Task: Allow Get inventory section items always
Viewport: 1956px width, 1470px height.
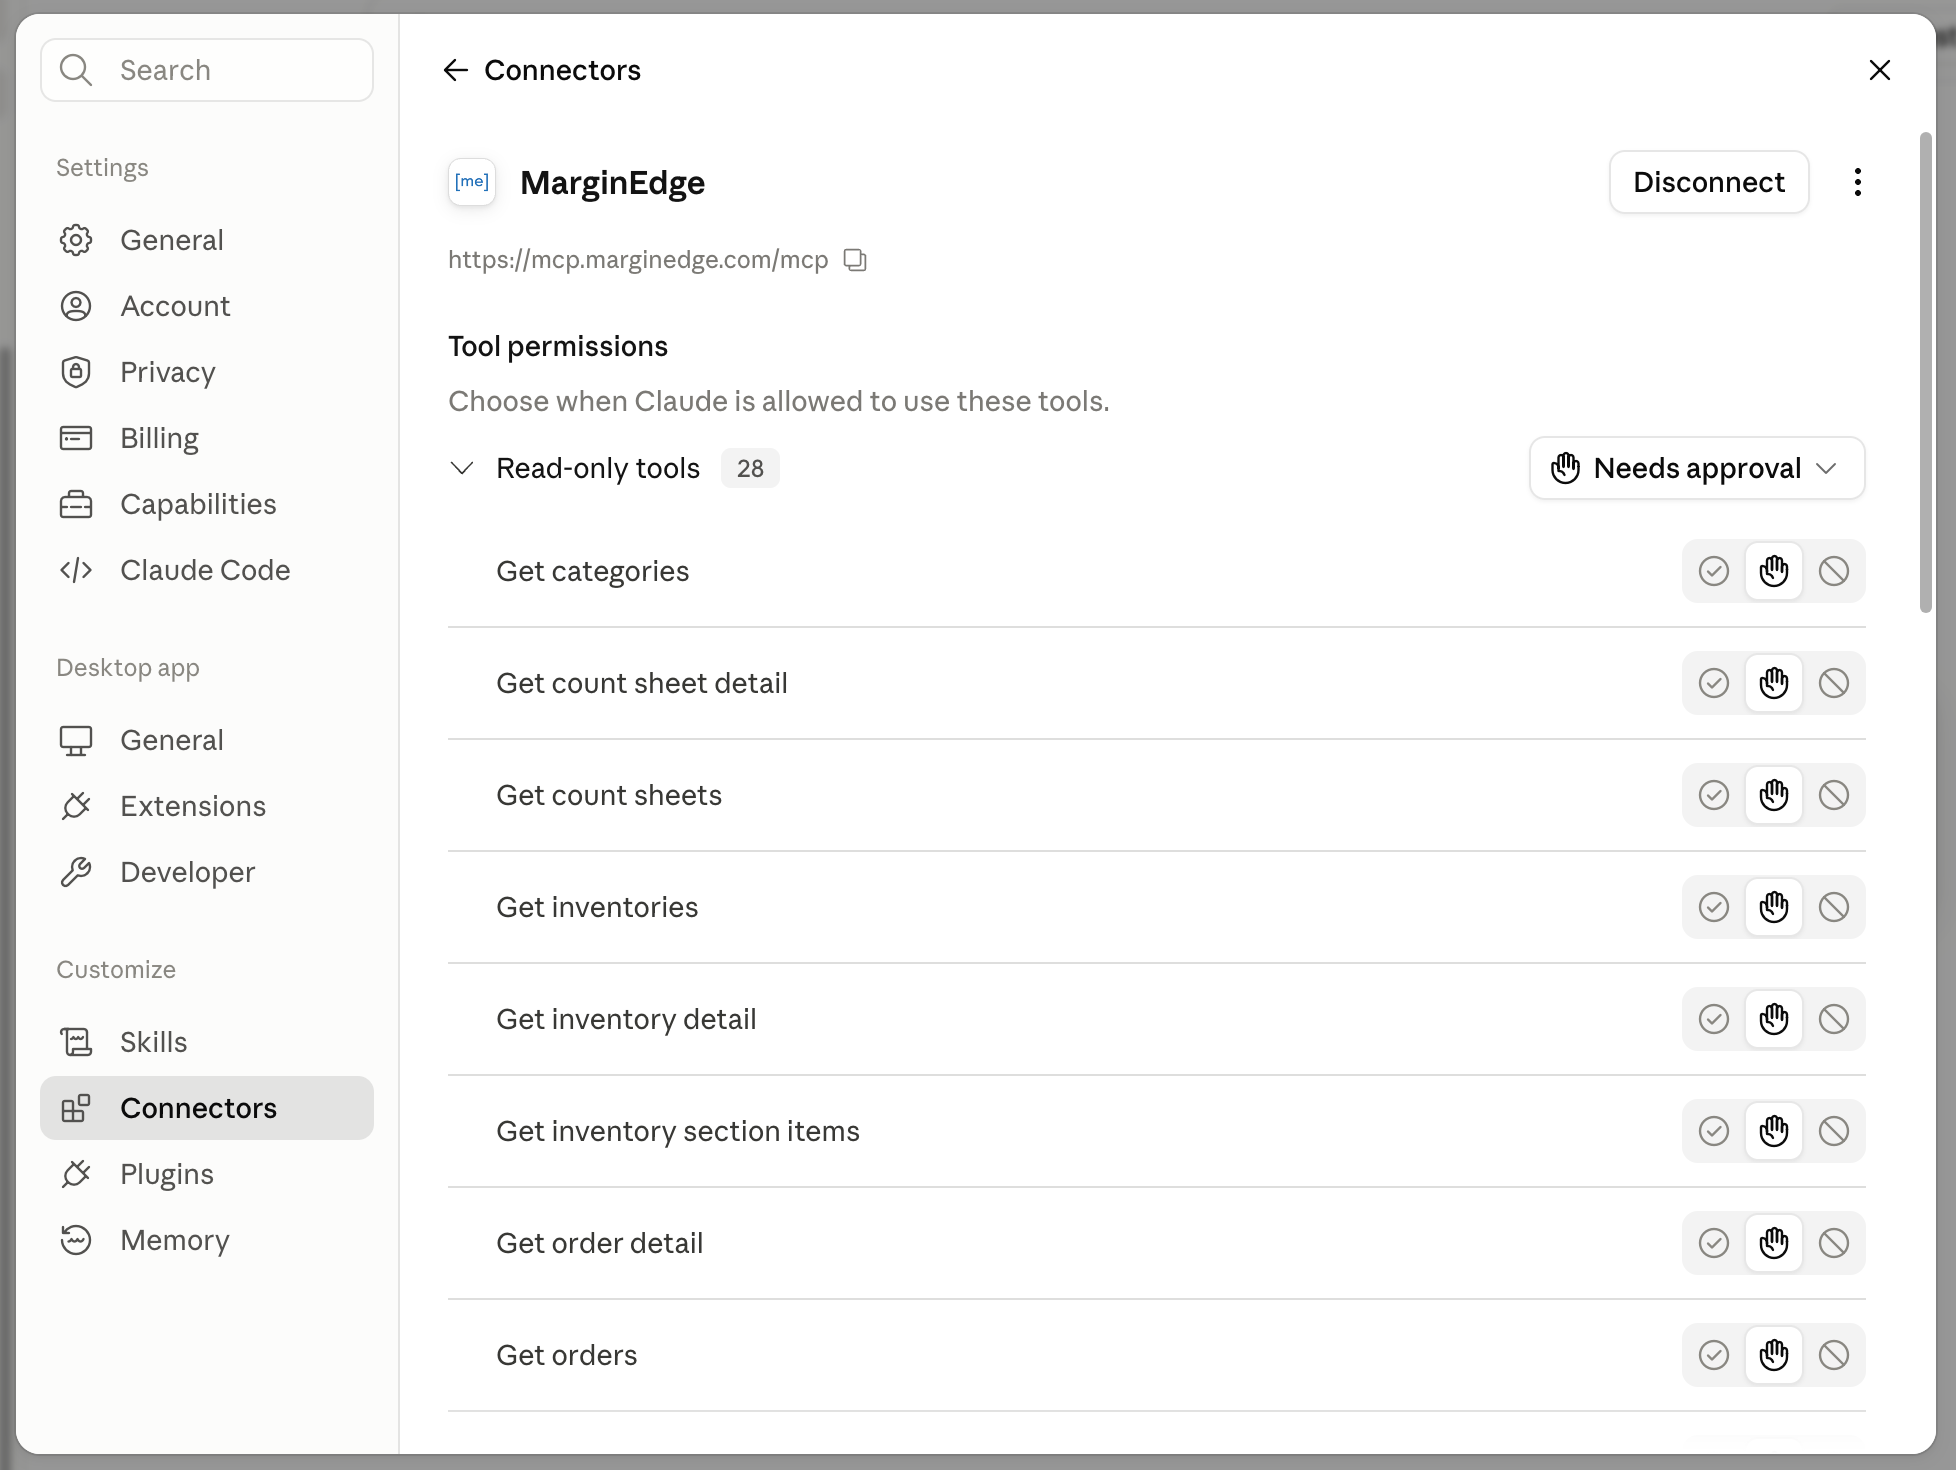Action: pyautogui.click(x=1714, y=1131)
